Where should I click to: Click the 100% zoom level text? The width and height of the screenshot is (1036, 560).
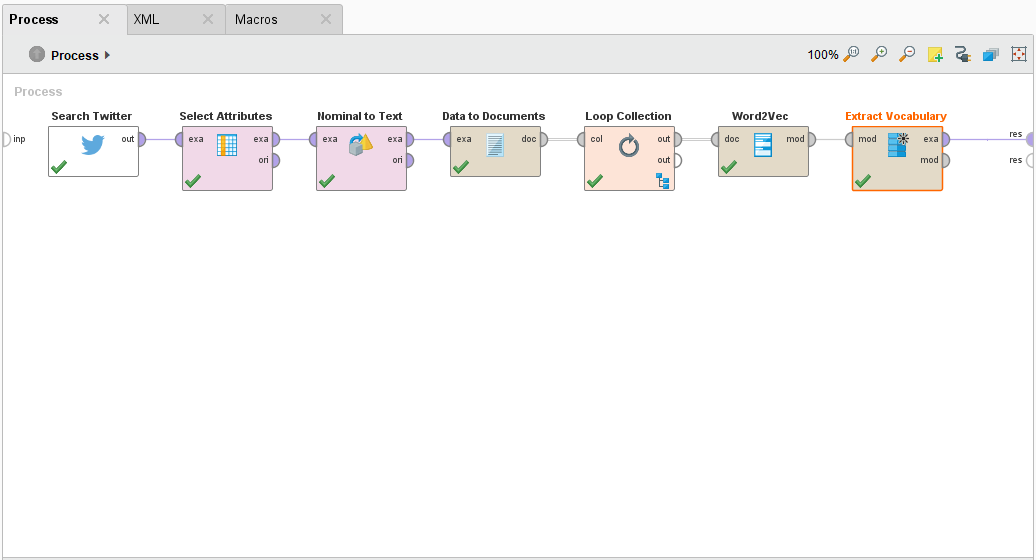823,55
